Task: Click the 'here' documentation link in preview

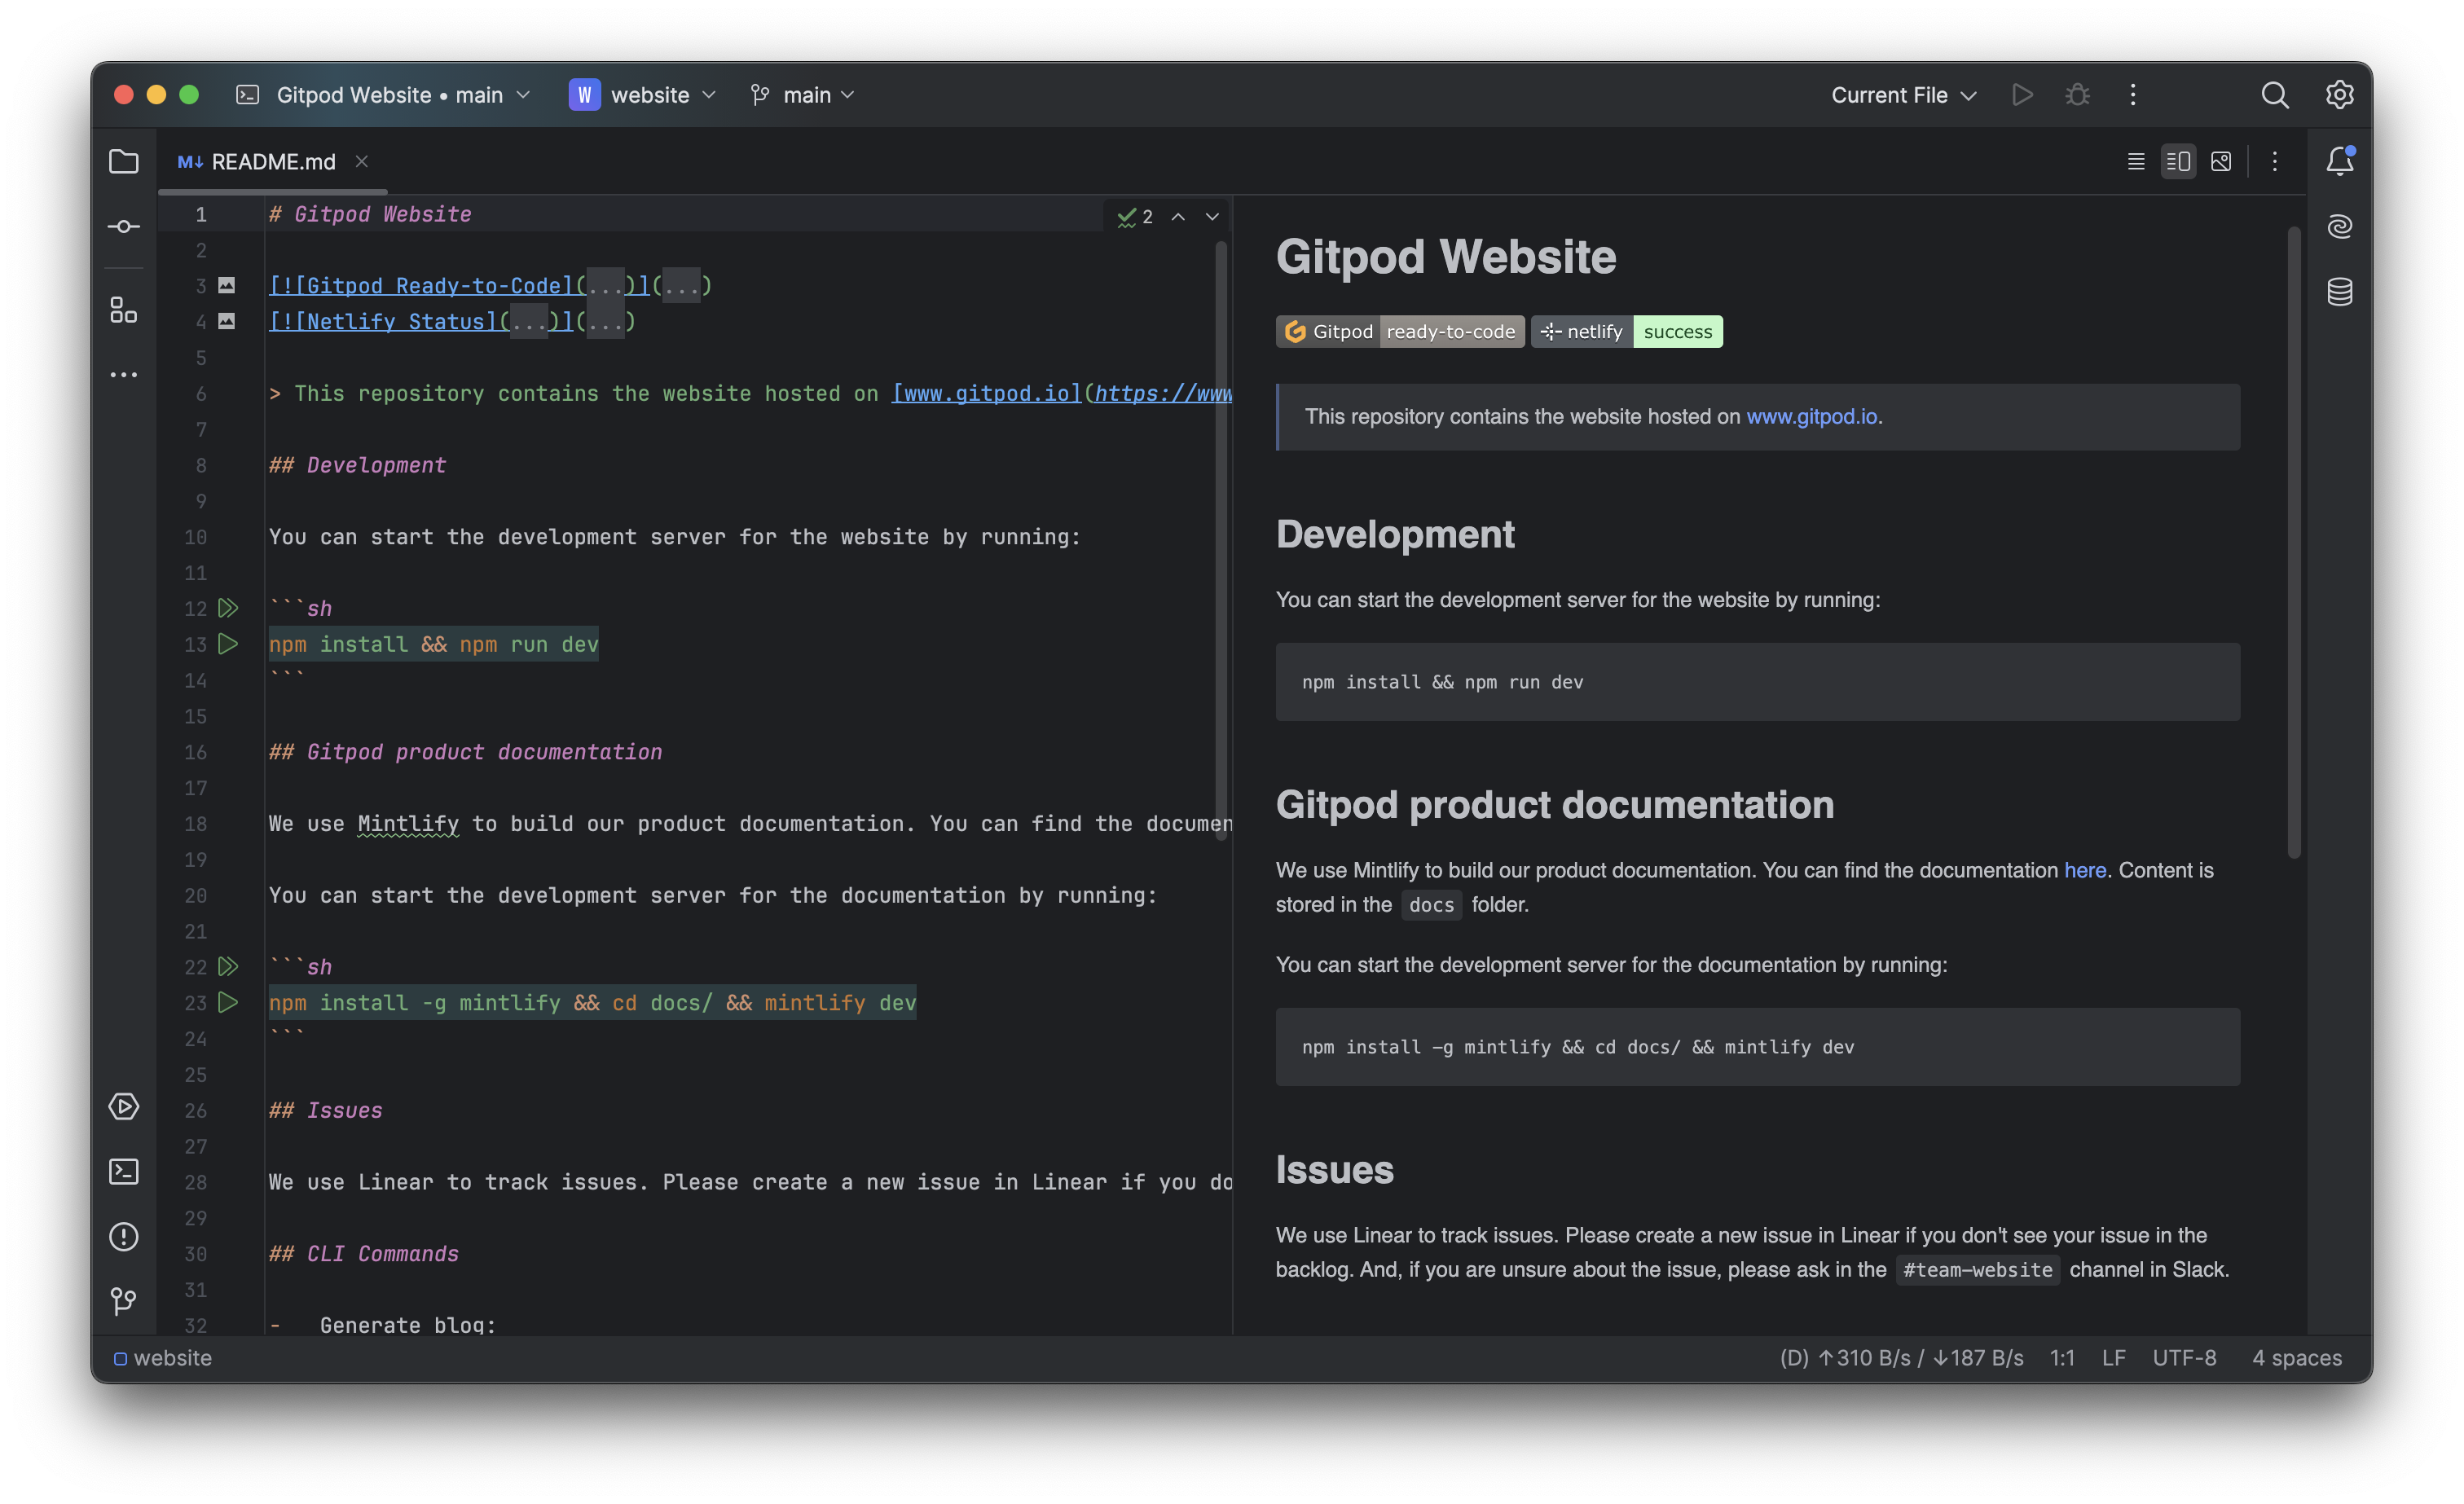Action: point(2085,870)
